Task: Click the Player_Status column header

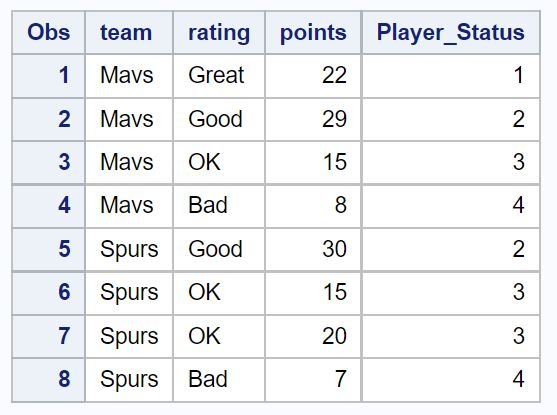Action: tap(451, 33)
